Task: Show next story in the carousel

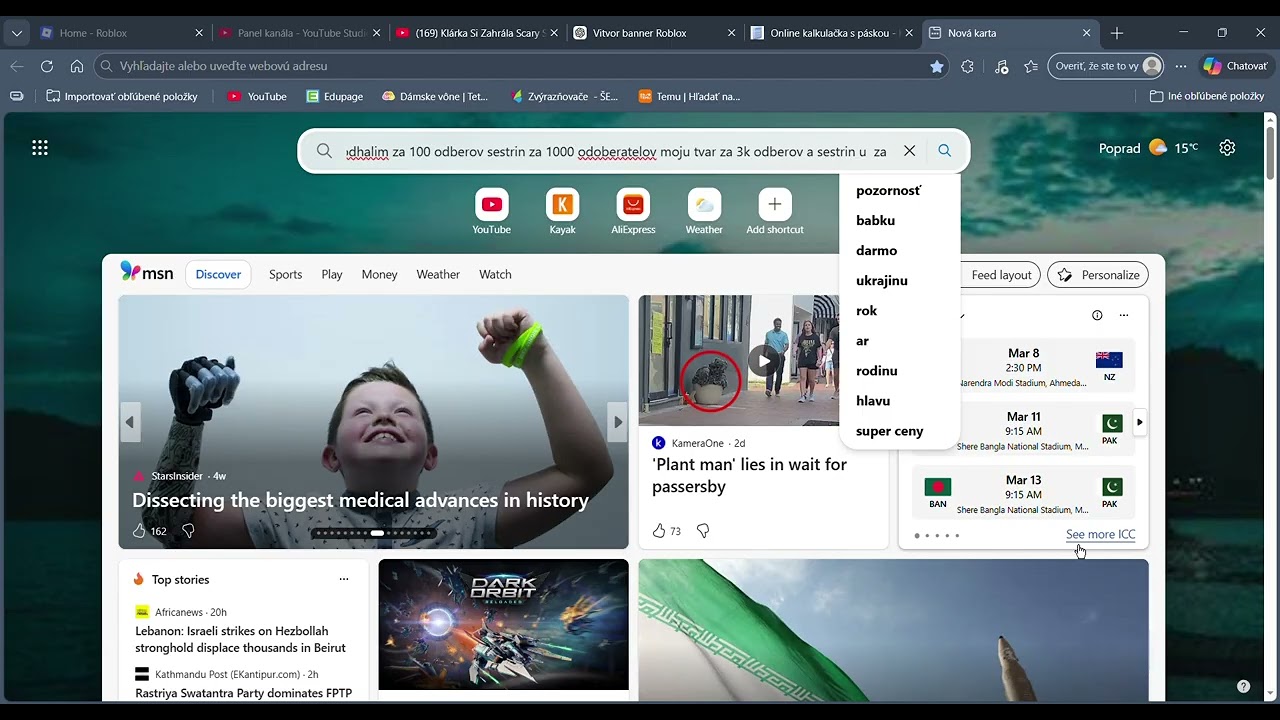Action: coord(618,422)
